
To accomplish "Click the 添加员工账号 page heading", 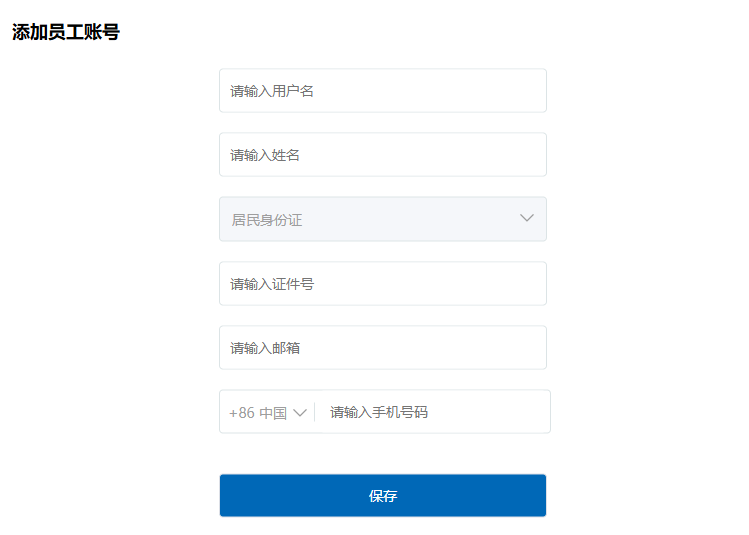I will pos(66,32).
